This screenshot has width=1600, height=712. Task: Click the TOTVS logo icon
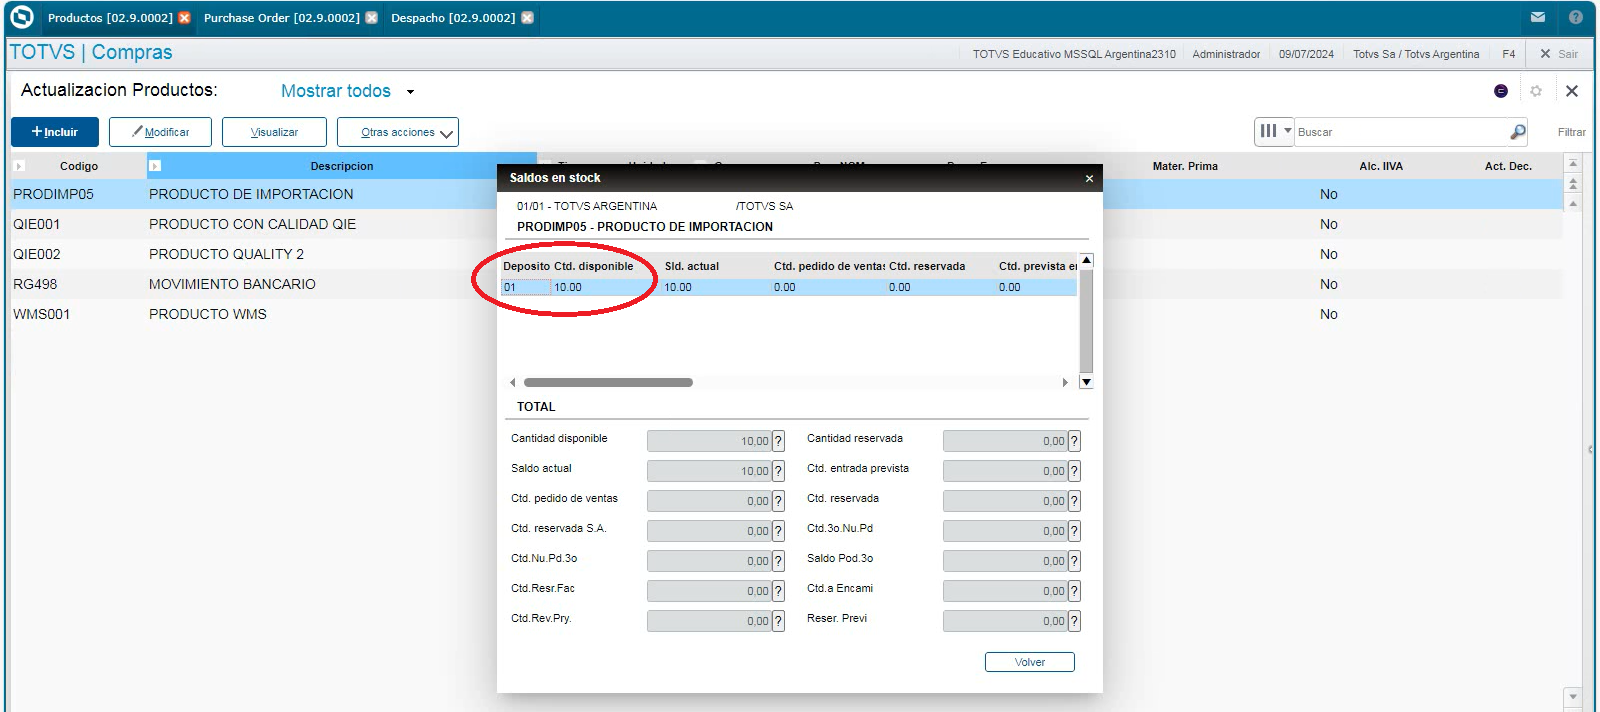click(x=22, y=17)
